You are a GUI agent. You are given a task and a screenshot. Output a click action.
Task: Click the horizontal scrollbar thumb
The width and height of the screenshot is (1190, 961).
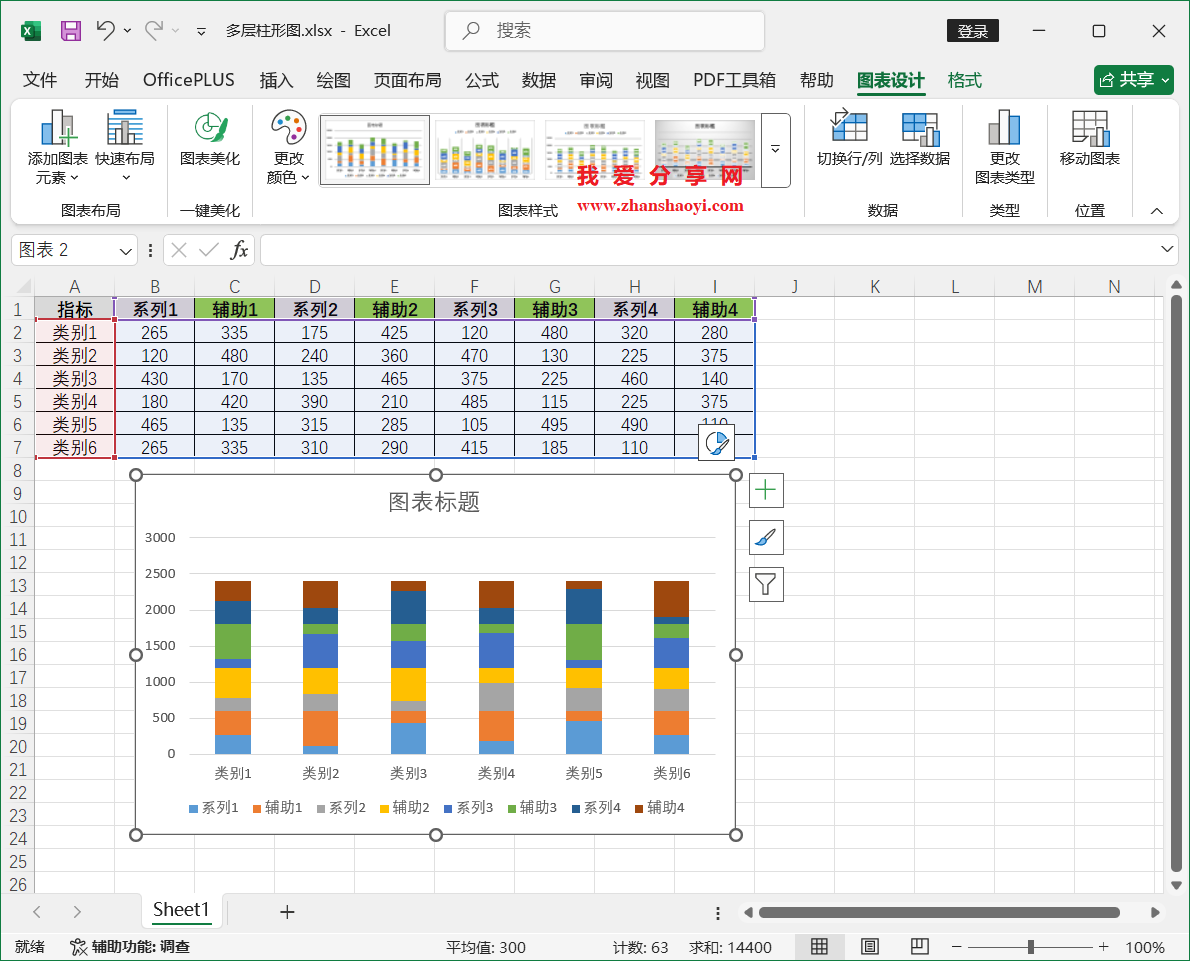[x=939, y=912]
